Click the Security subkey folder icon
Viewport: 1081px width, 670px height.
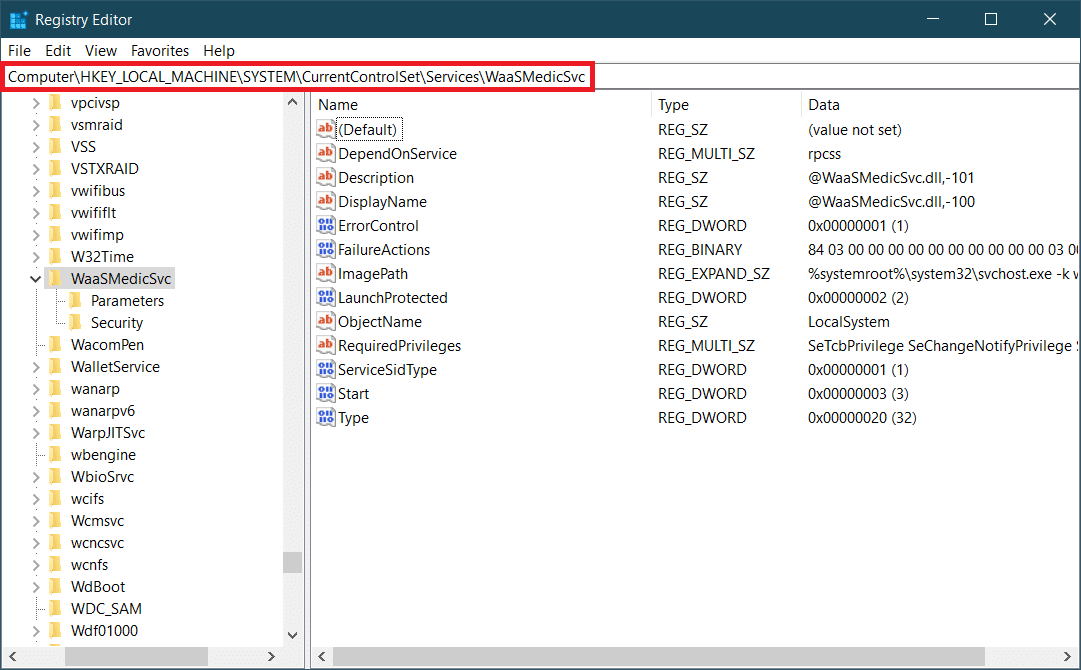[x=75, y=323]
